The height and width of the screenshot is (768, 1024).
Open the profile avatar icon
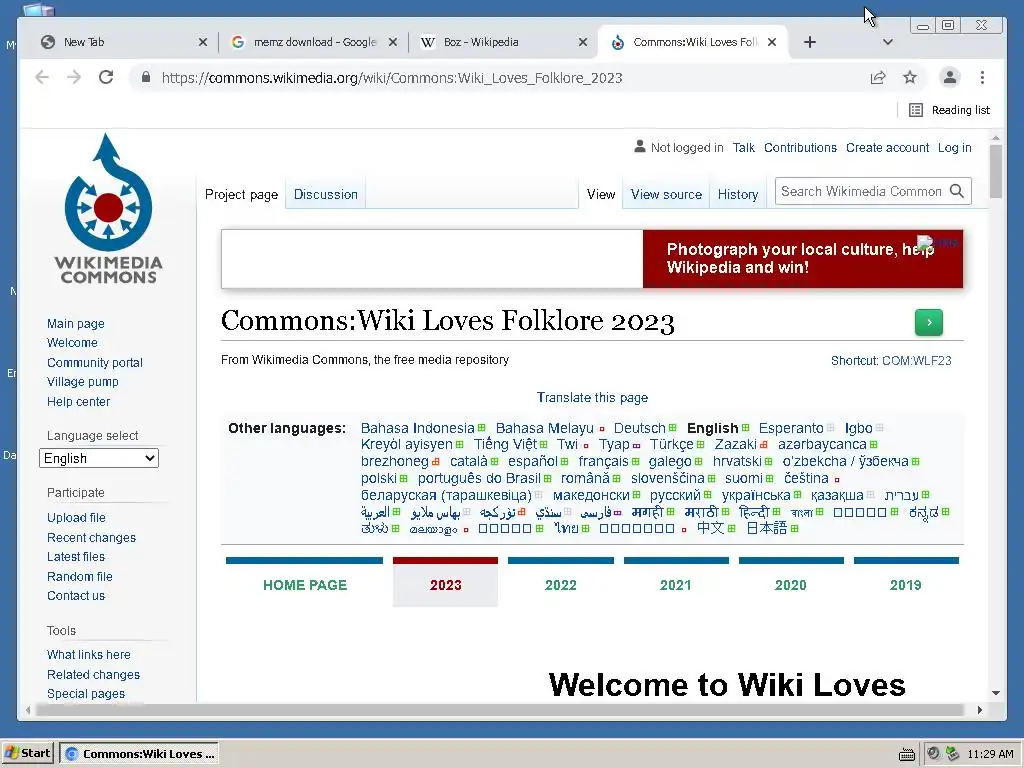[950, 78]
